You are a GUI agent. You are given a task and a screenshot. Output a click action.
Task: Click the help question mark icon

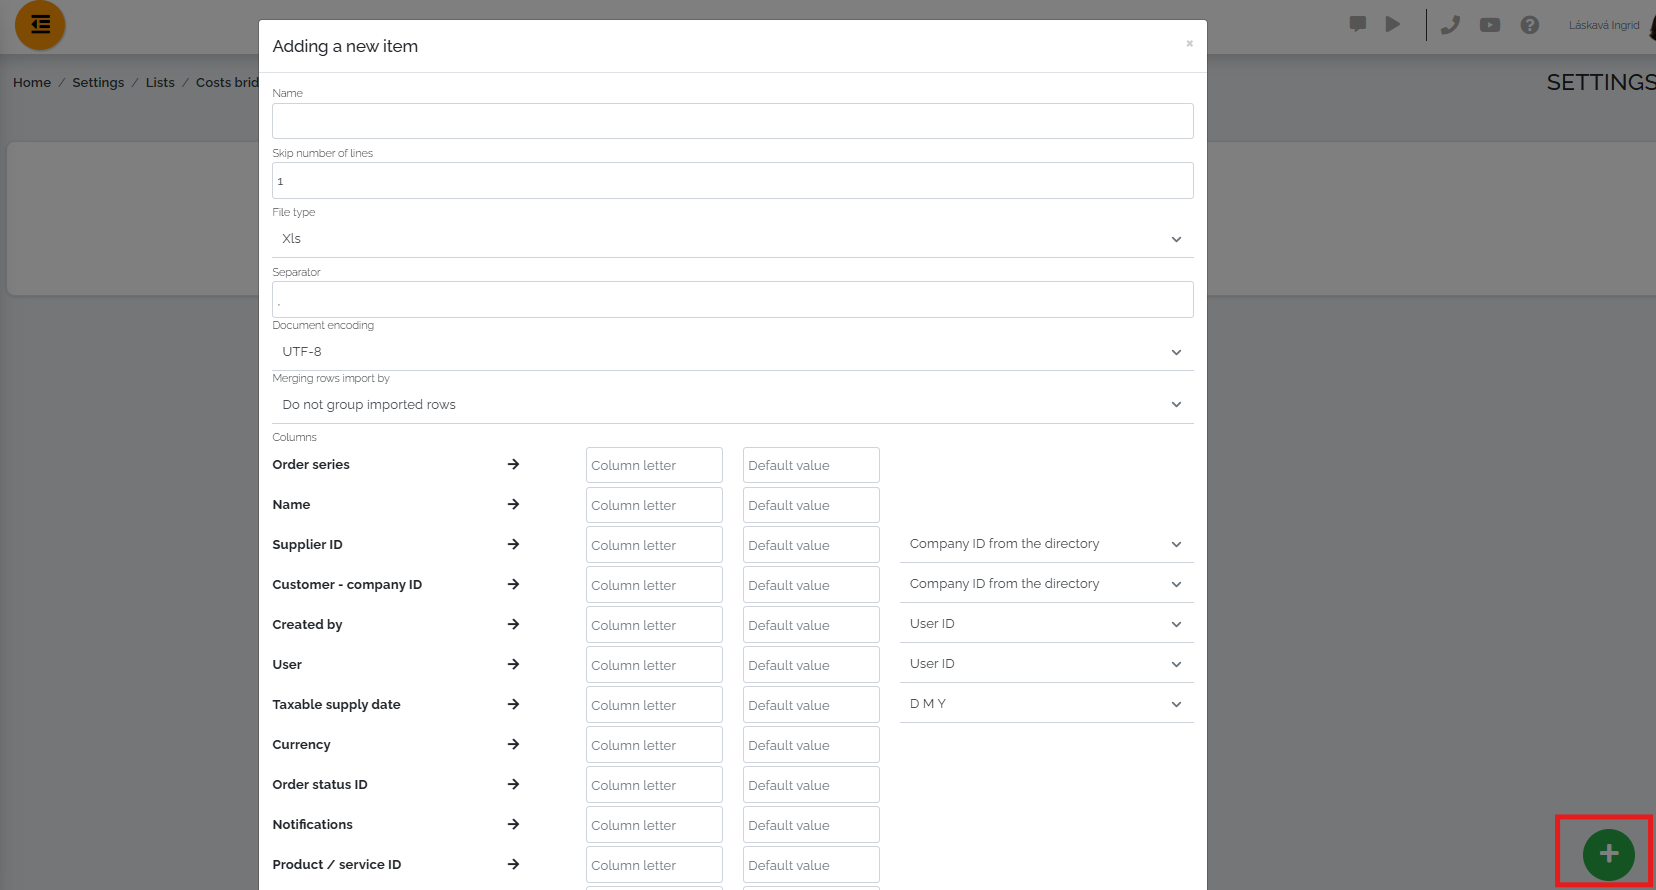click(x=1530, y=25)
